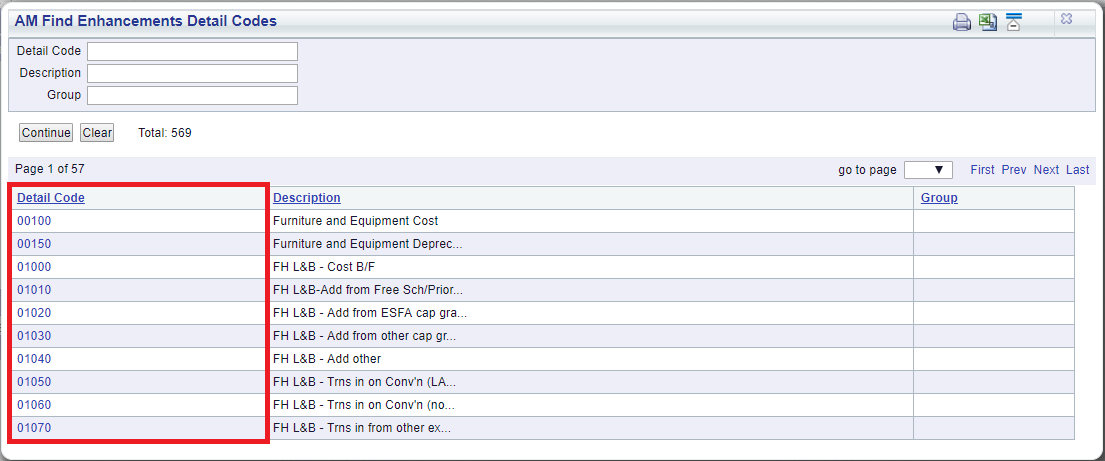Select detail code 01060
This screenshot has height=461, width=1105.
point(35,405)
